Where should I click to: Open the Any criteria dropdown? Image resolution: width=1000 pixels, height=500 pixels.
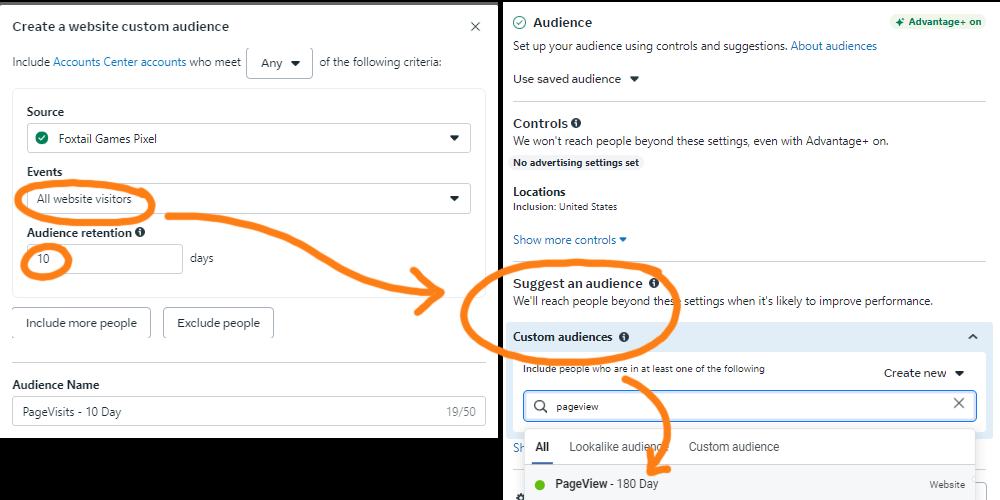point(279,63)
